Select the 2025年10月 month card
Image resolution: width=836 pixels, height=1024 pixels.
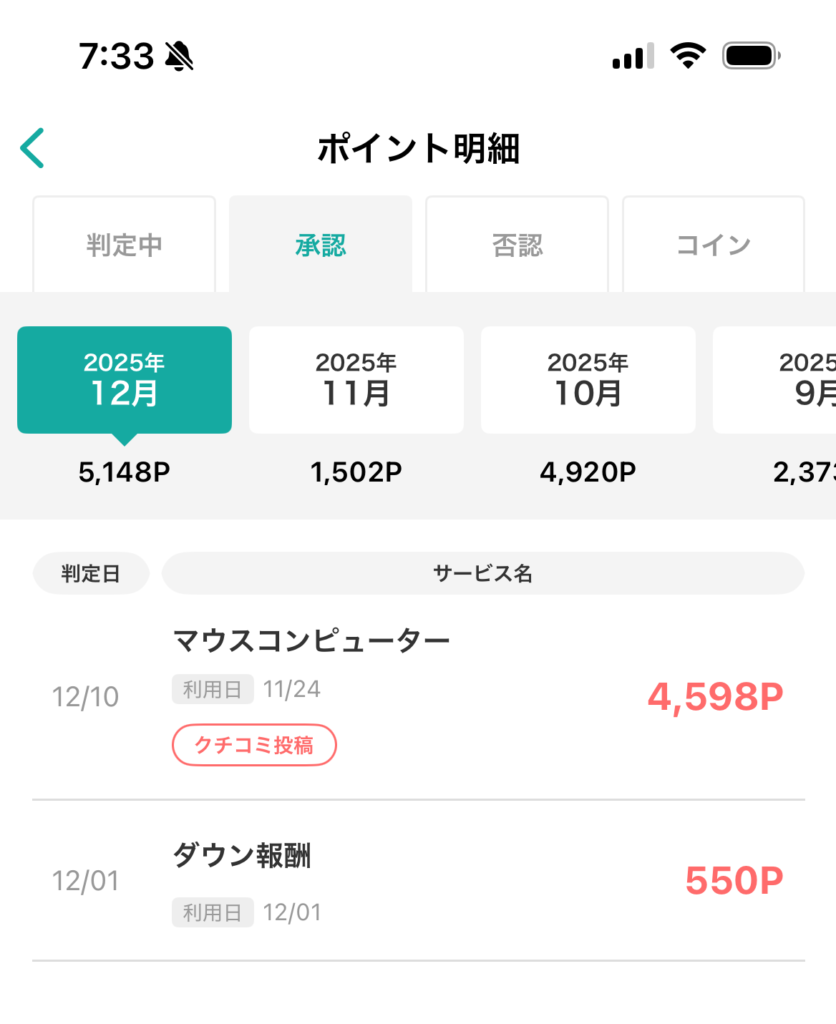point(588,380)
